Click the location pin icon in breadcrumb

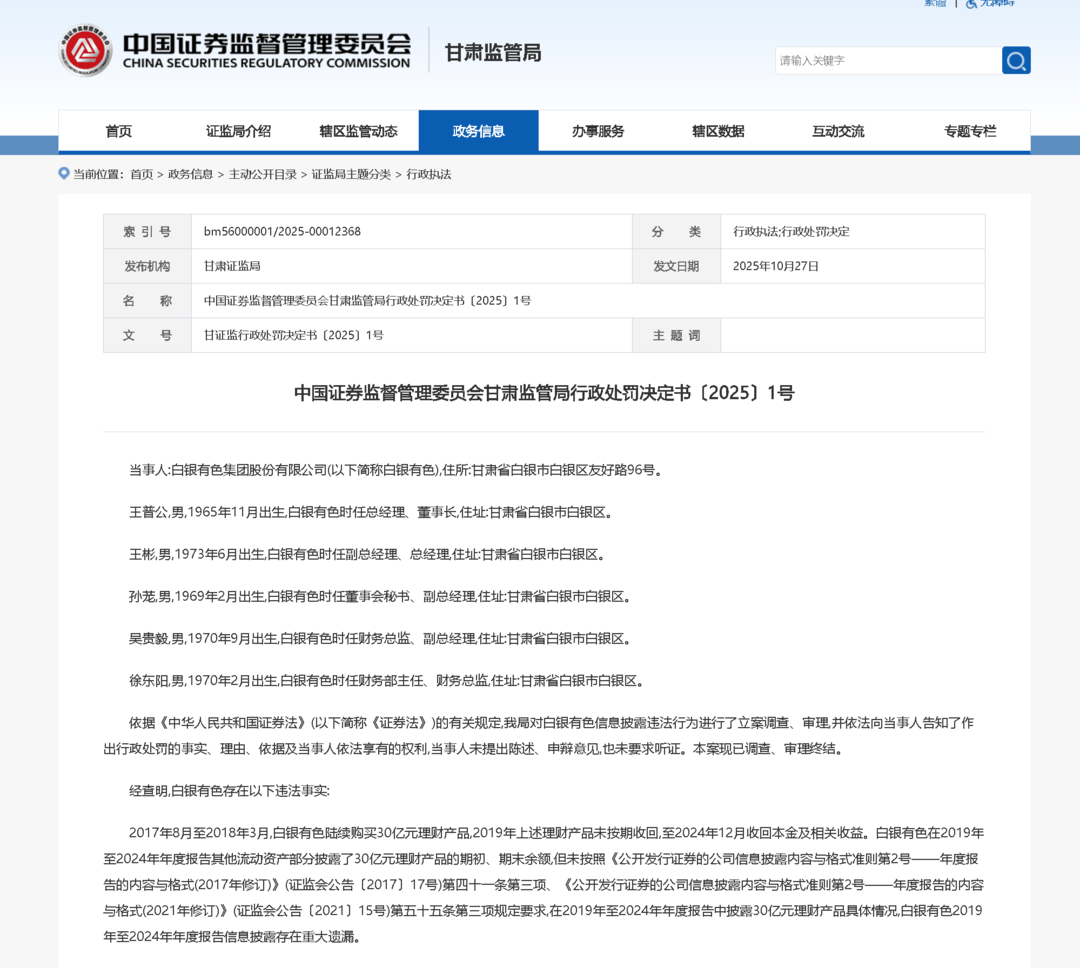(64, 174)
